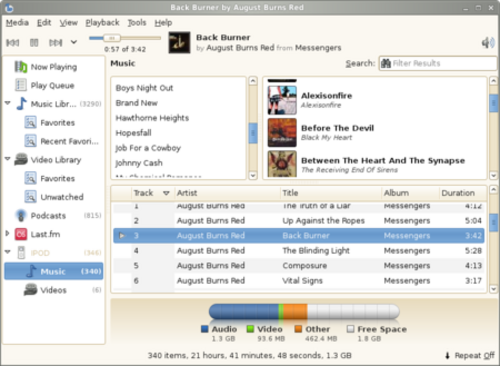This screenshot has width=500, height=366.
Task: Open the Play Queue
Action: (52, 85)
